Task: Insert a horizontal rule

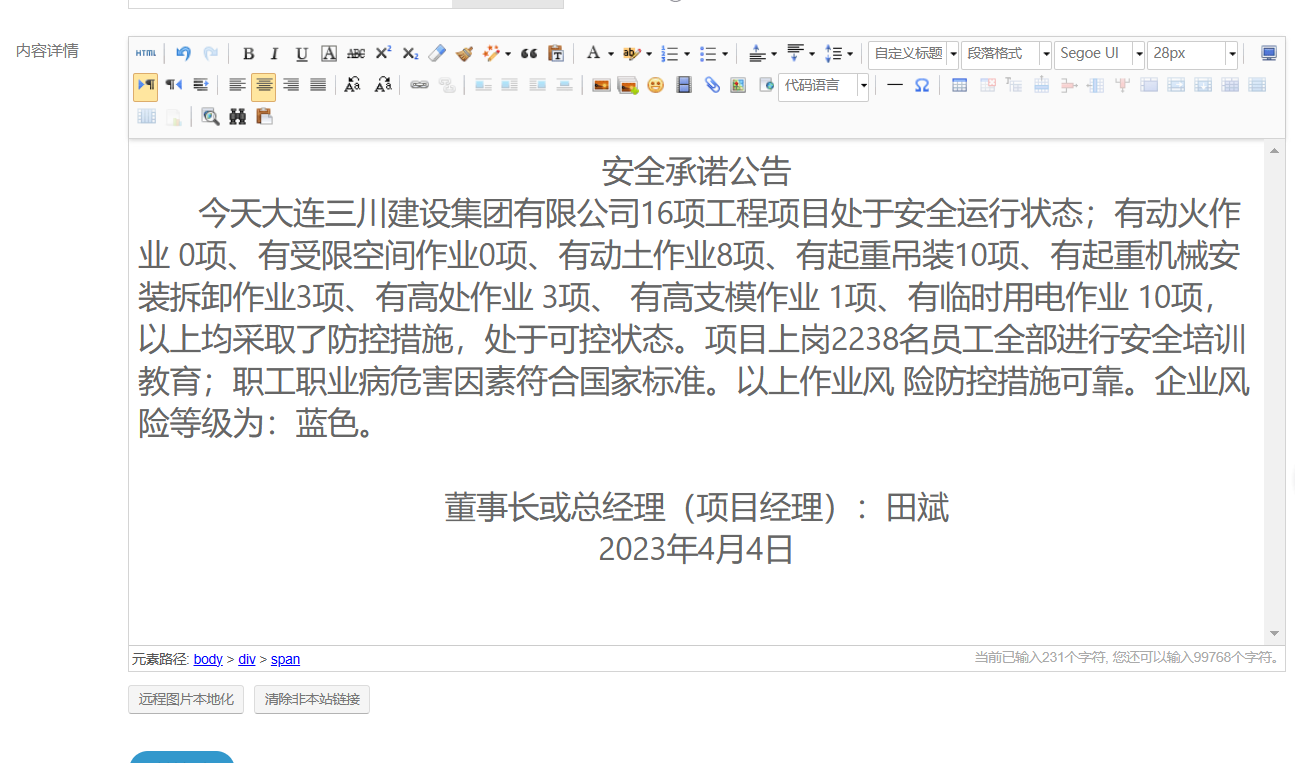Action: [x=895, y=85]
